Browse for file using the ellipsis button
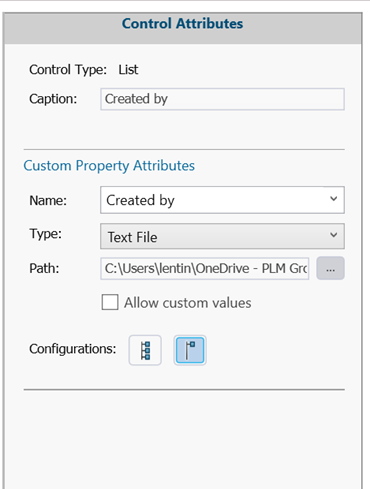This screenshot has height=489, width=370. (330, 268)
